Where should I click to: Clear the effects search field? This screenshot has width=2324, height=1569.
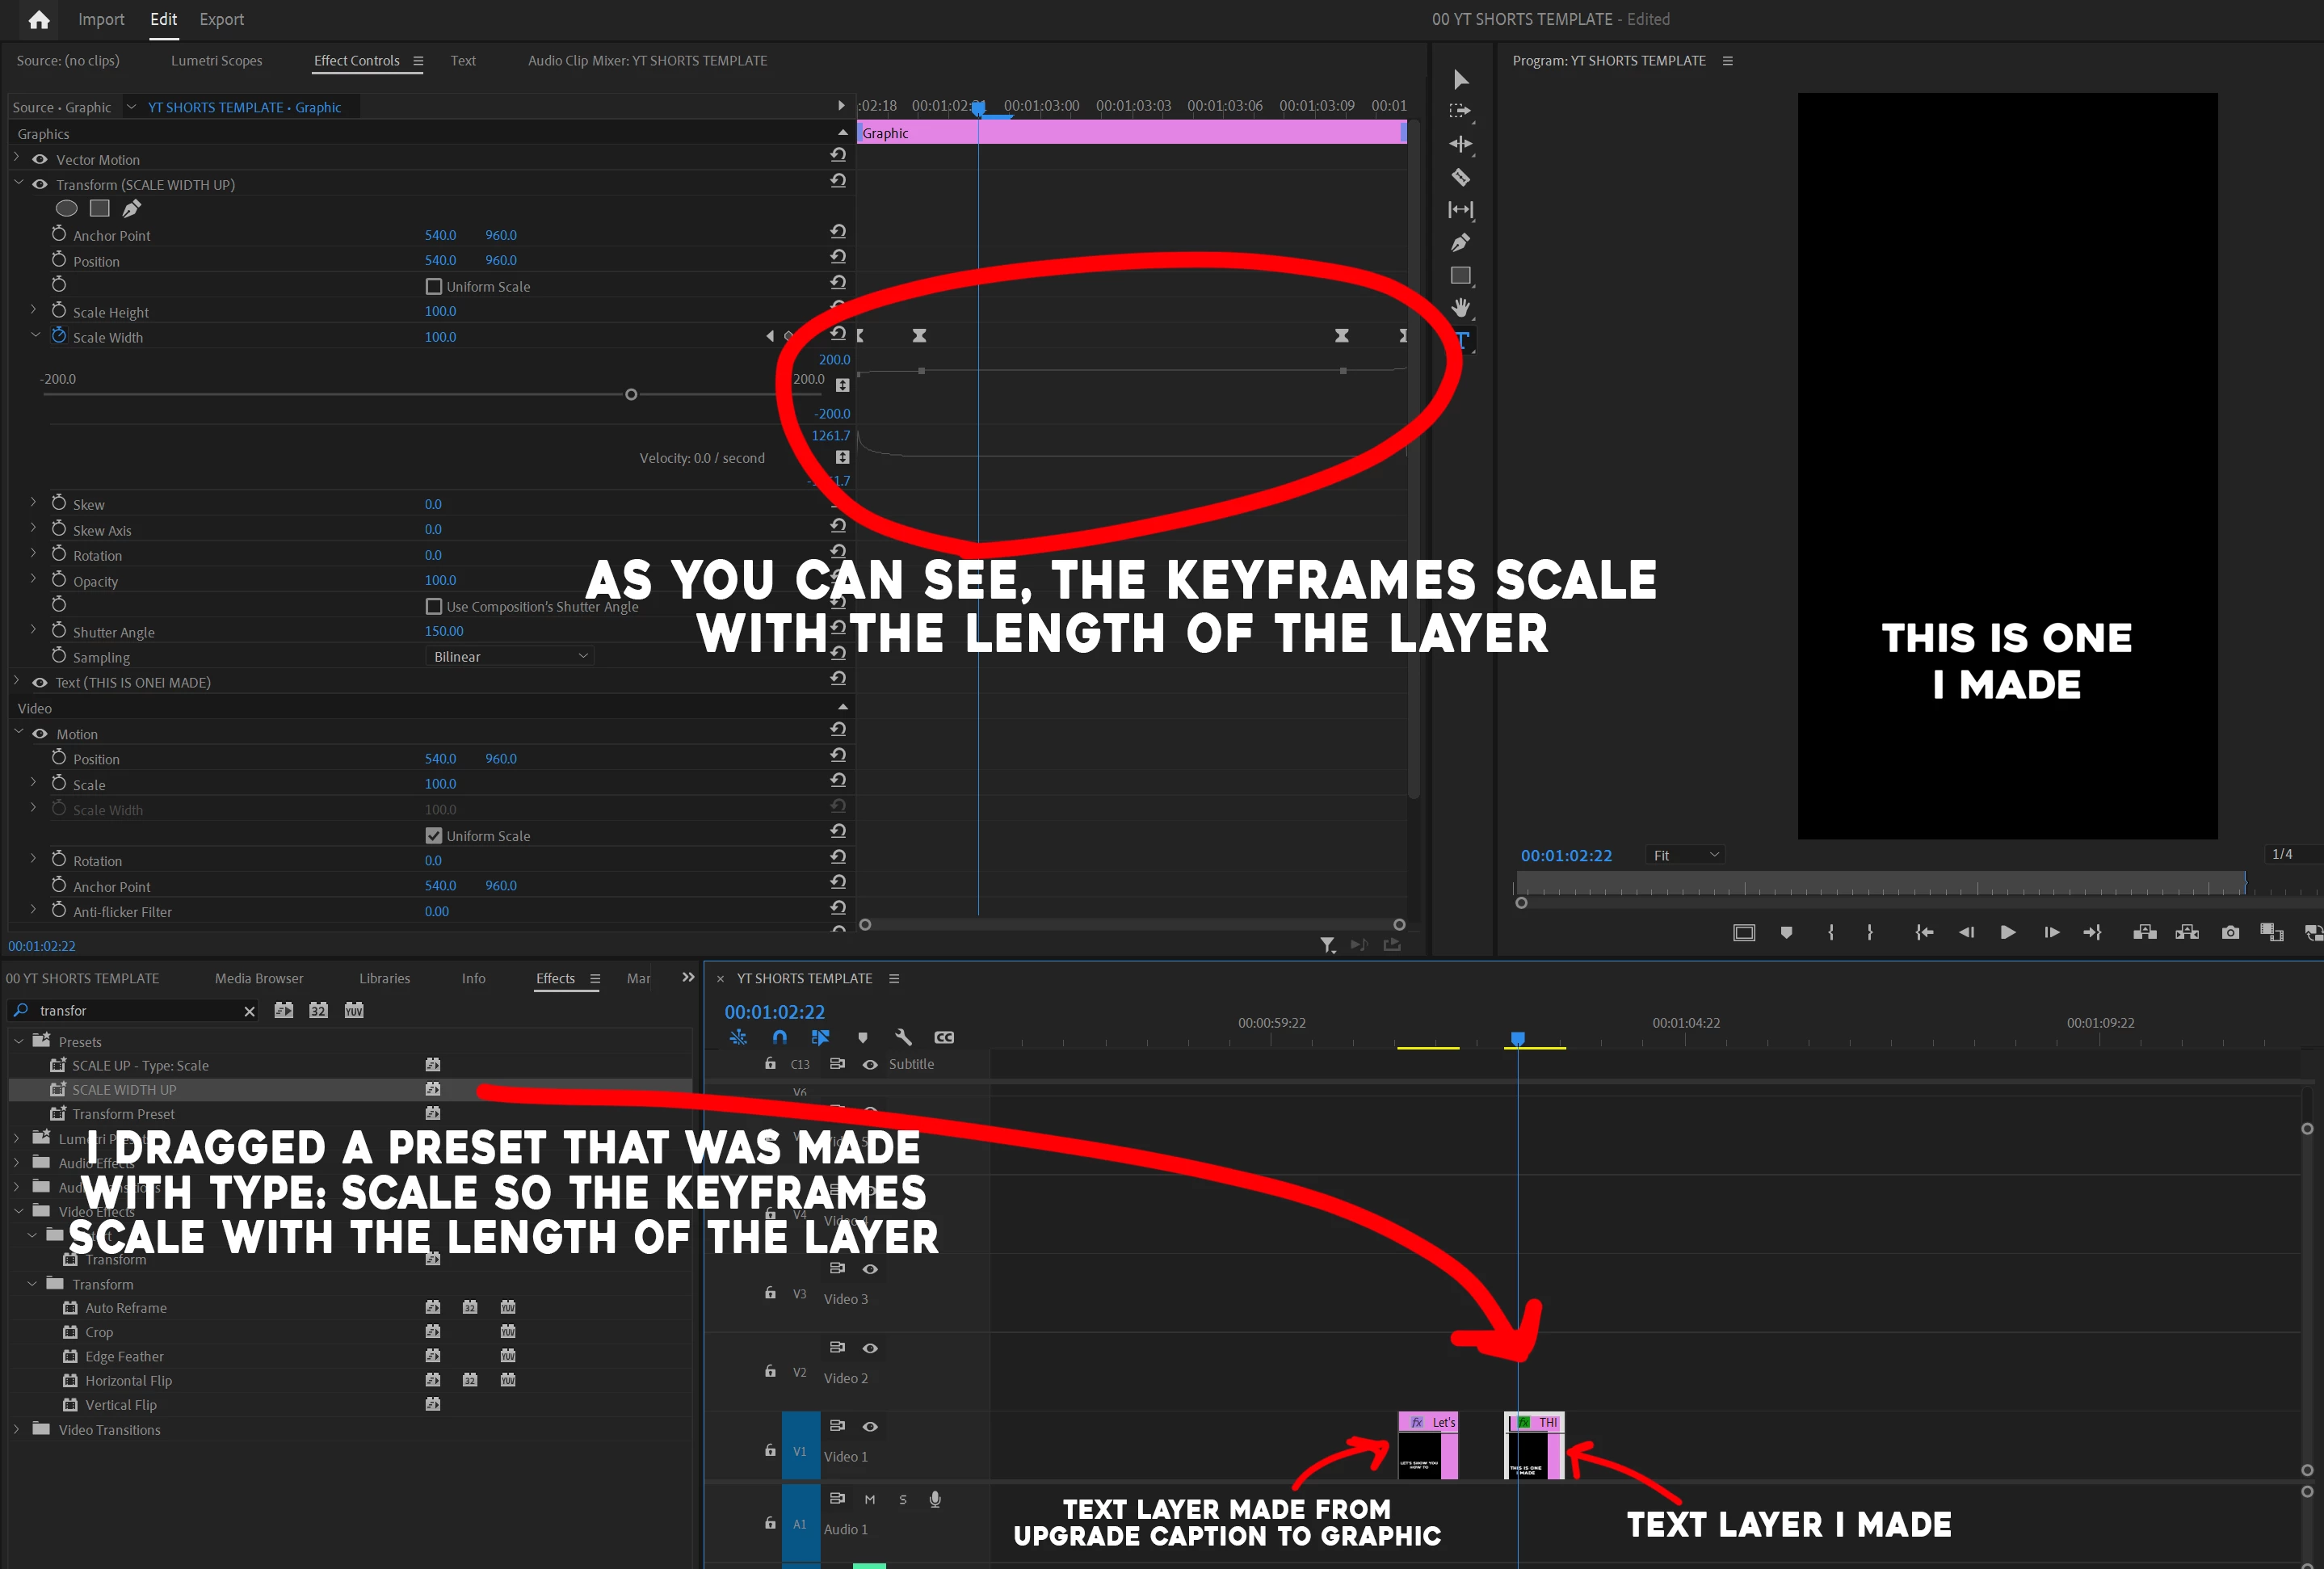[249, 1011]
